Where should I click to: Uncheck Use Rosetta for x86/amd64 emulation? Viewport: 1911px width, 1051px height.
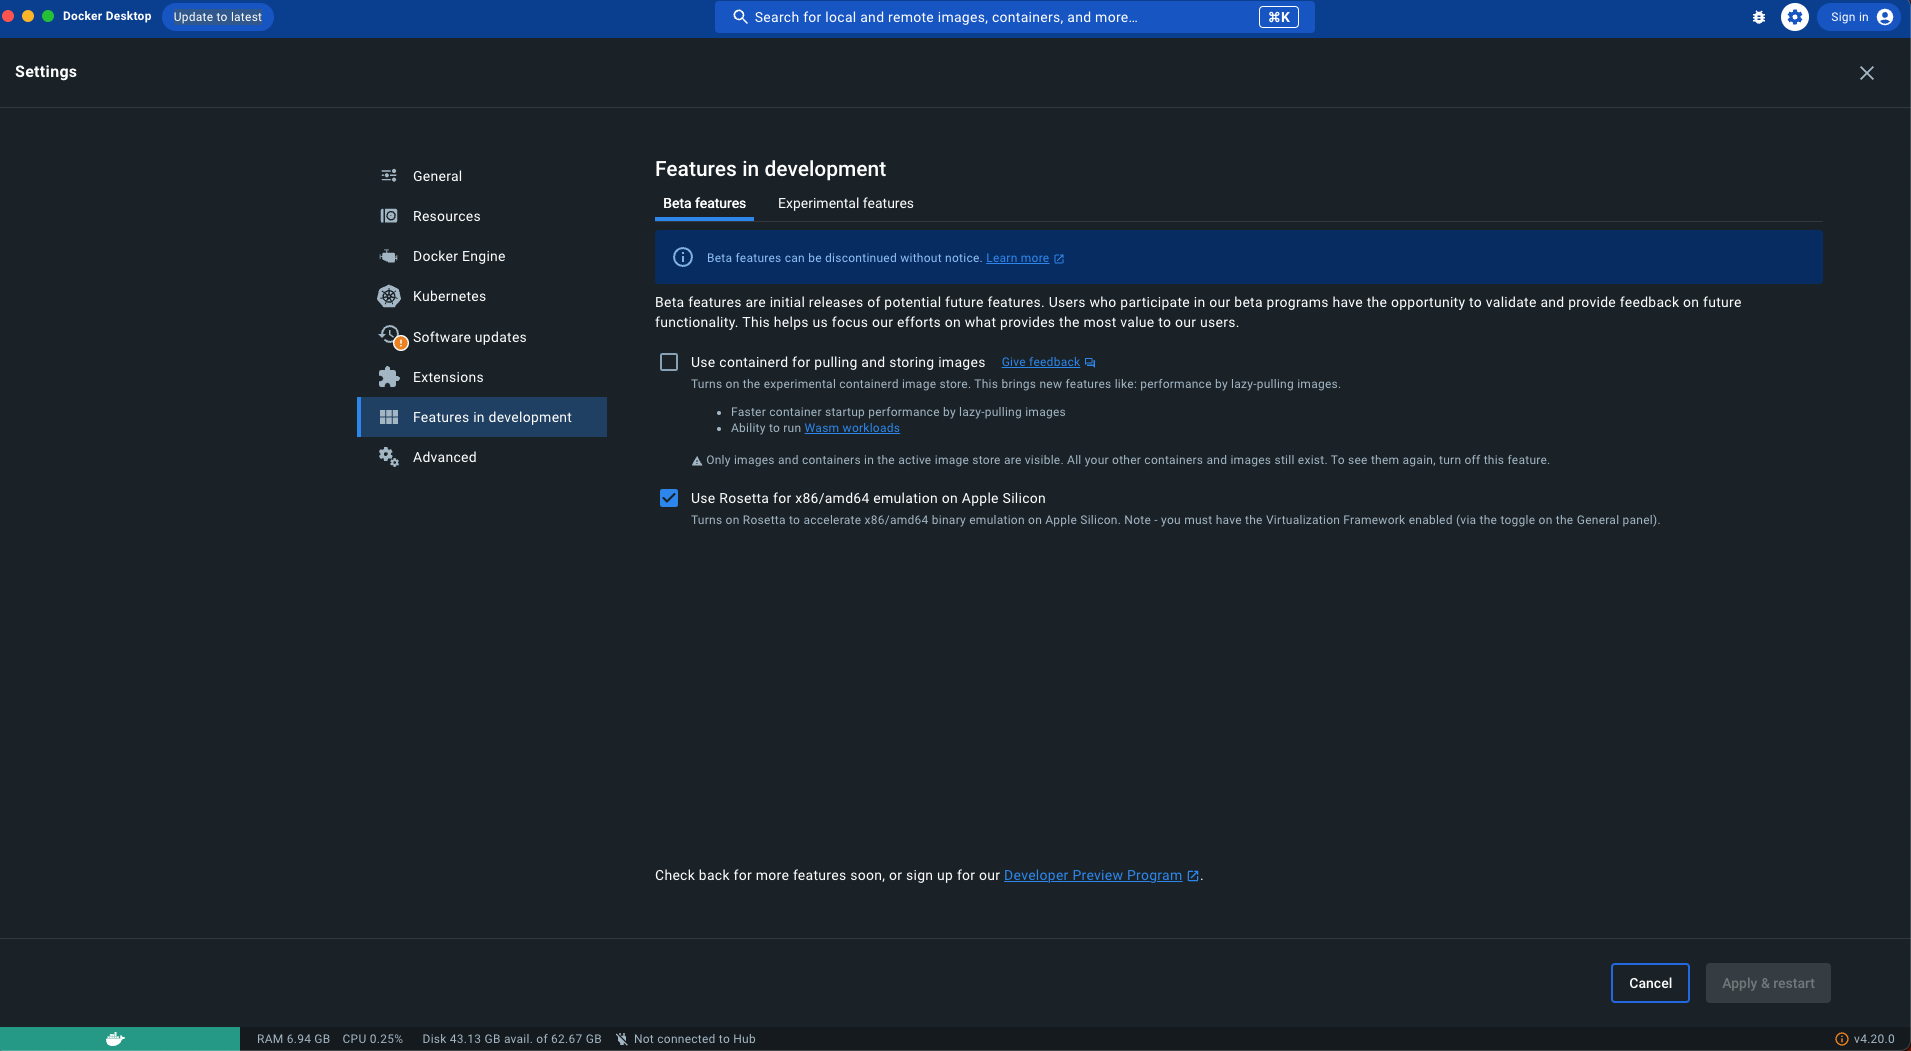[x=669, y=498]
